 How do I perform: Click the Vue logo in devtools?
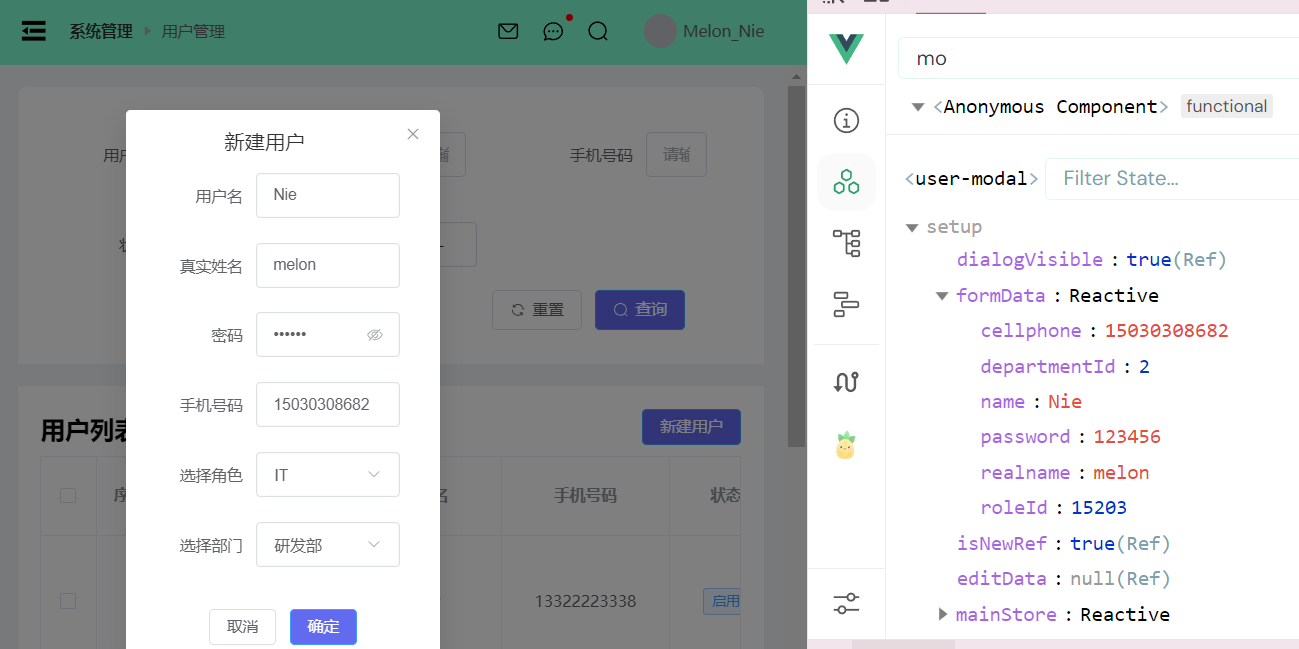click(846, 49)
